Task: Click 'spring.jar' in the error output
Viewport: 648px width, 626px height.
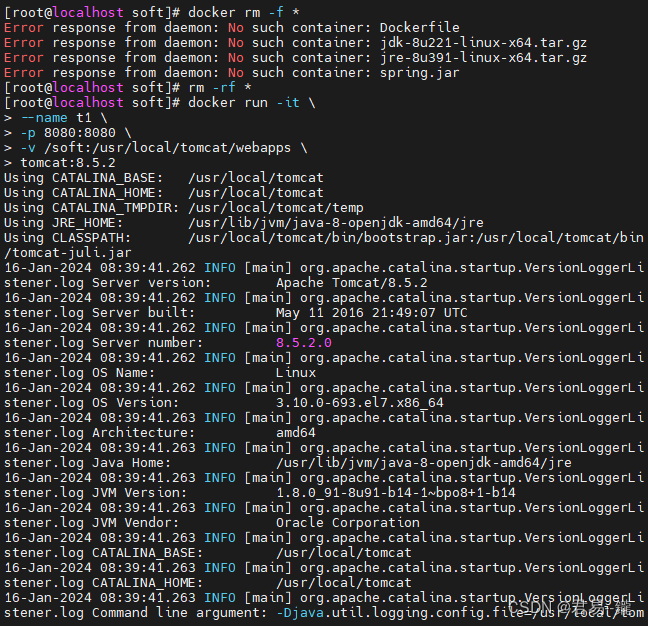Action: (419, 73)
